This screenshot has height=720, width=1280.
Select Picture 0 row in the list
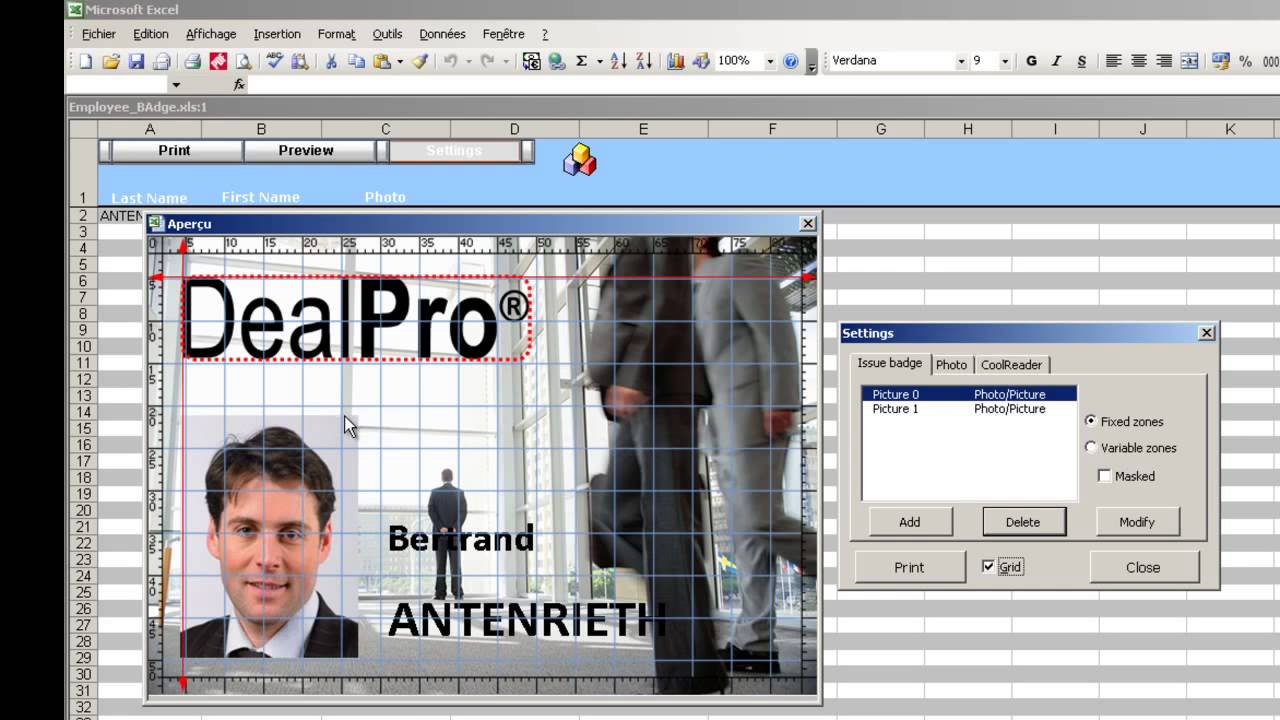[x=969, y=394]
